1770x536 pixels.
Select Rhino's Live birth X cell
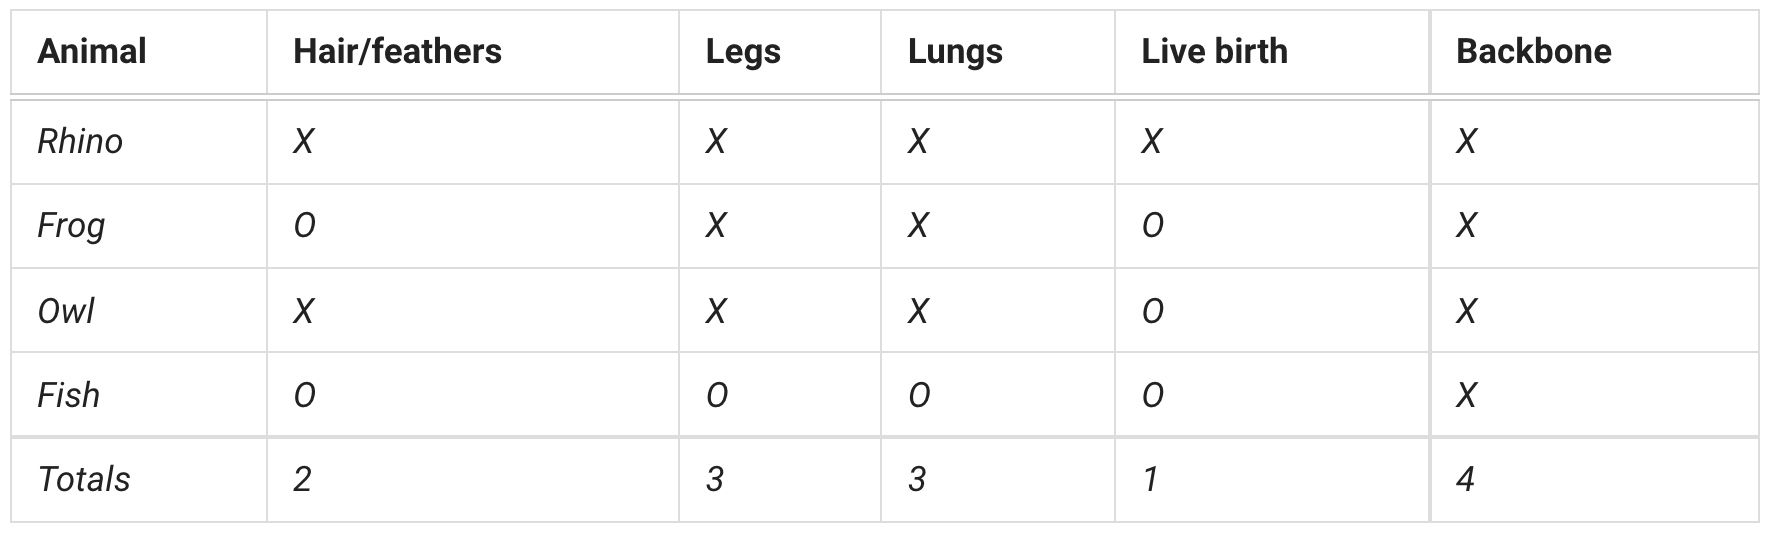pyautogui.click(x=1152, y=142)
